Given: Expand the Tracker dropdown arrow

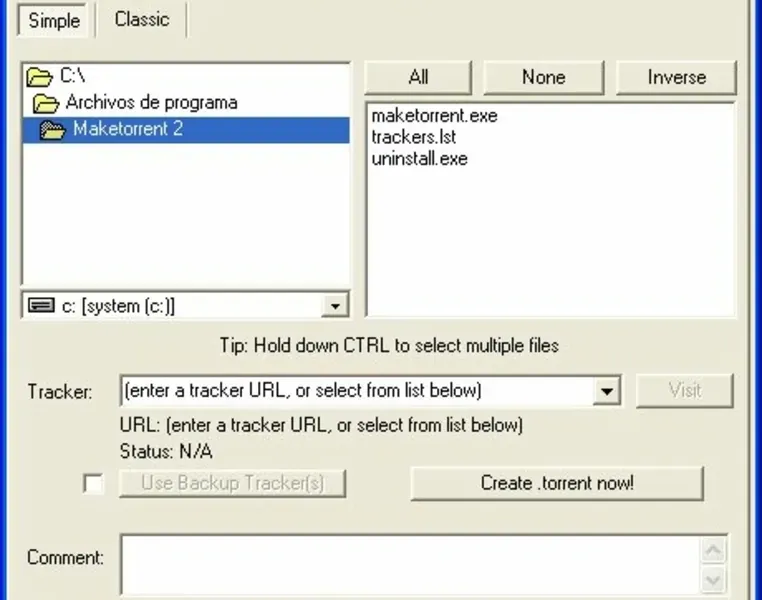Looking at the screenshot, I should [x=606, y=391].
